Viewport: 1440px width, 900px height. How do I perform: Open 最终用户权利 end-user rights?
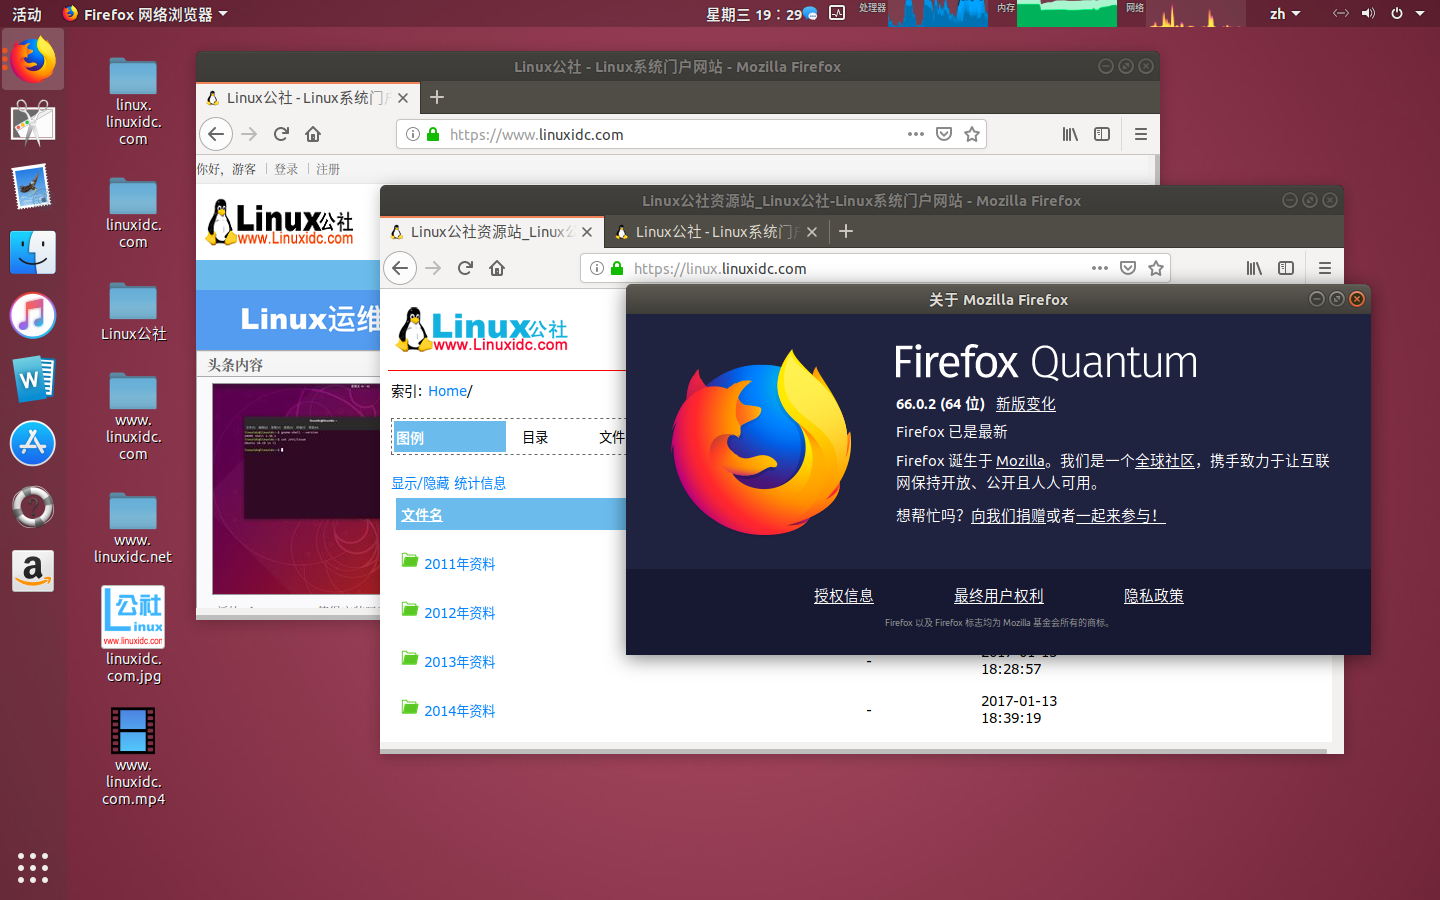pyautogui.click(x=999, y=596)
